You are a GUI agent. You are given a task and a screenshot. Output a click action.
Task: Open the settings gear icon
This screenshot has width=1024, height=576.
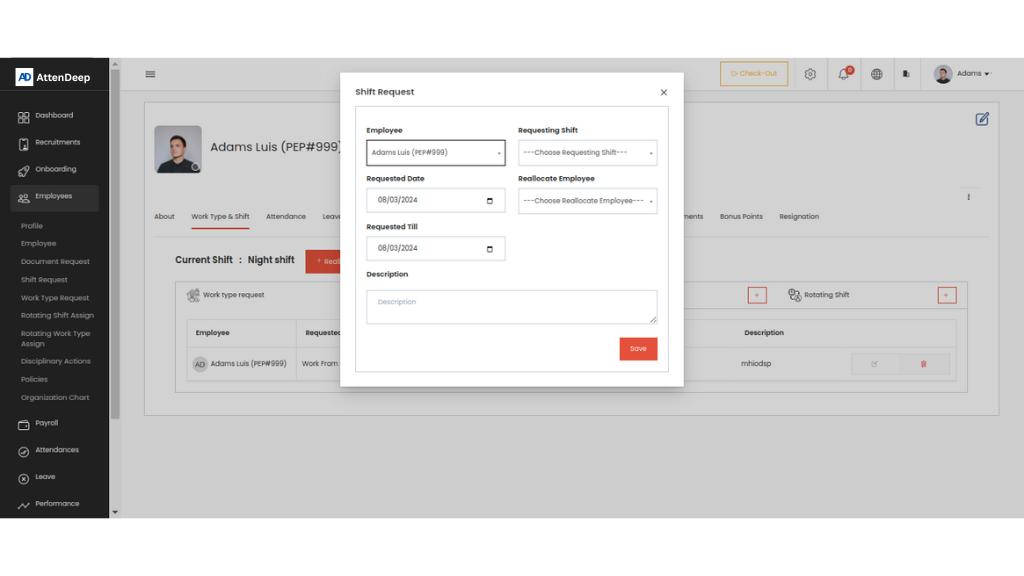click(x=810, y=74)
